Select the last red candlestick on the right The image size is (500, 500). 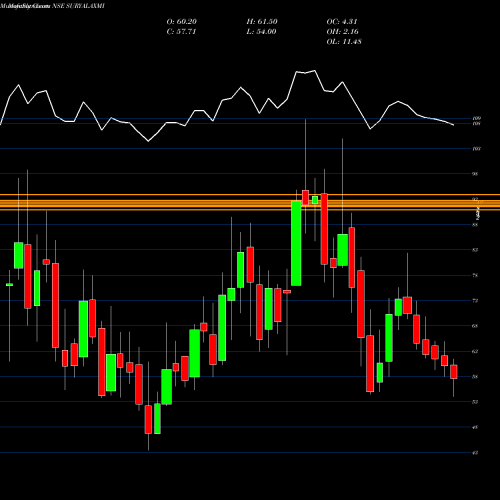click(454, 372)
